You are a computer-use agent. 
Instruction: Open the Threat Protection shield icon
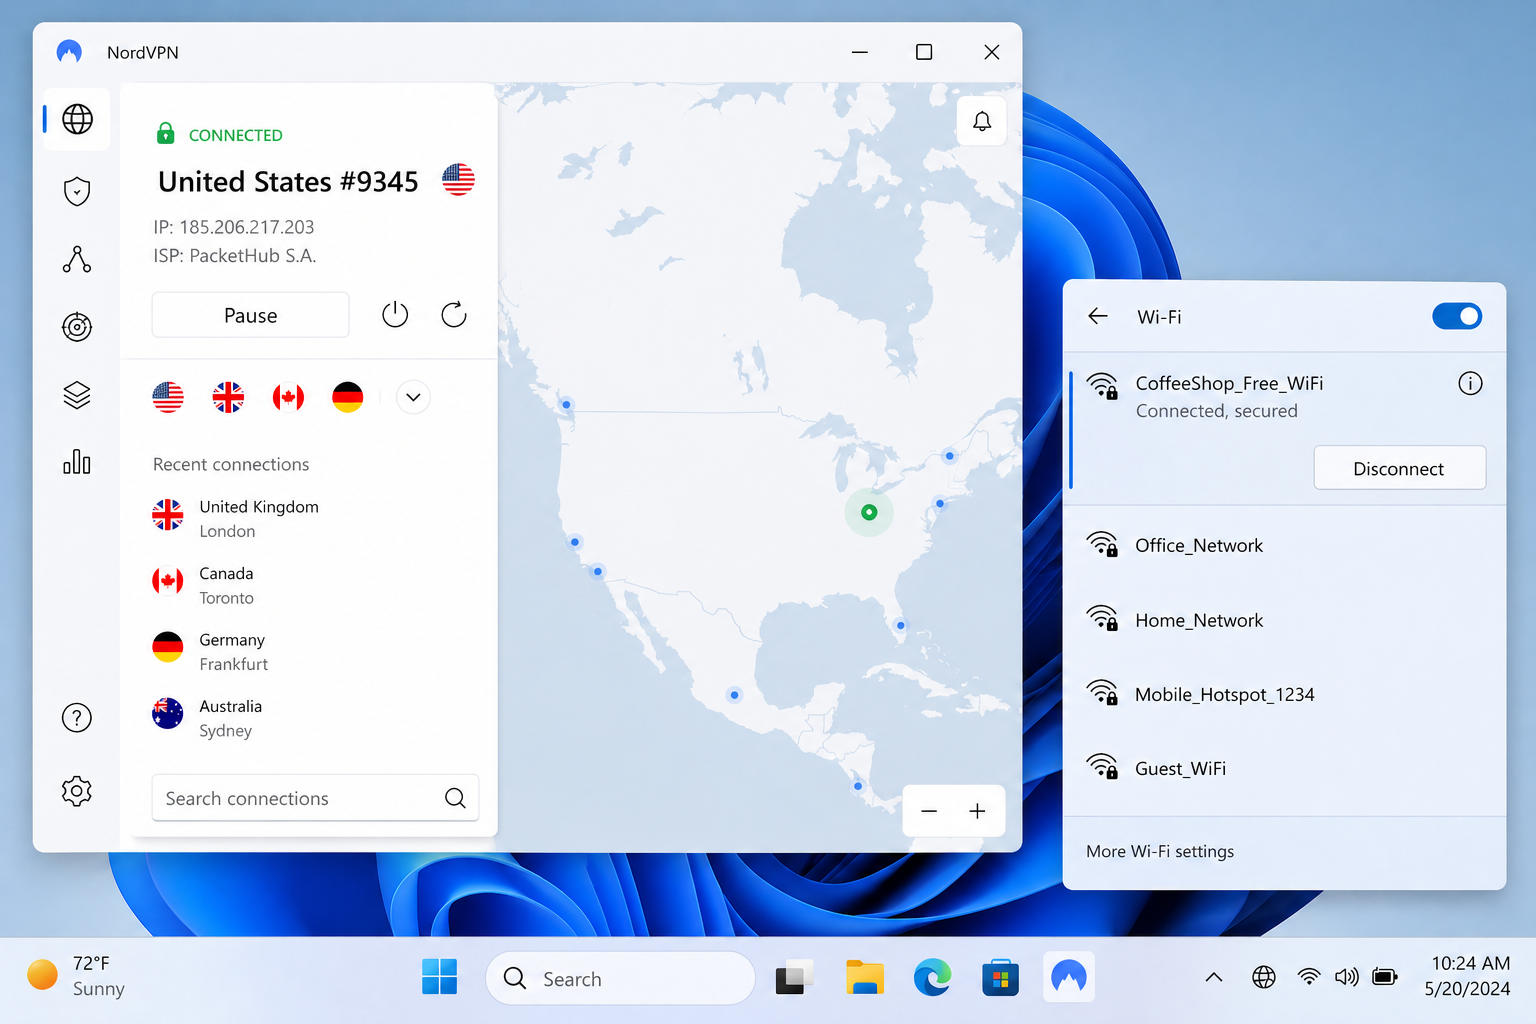[x=77, y=191]
